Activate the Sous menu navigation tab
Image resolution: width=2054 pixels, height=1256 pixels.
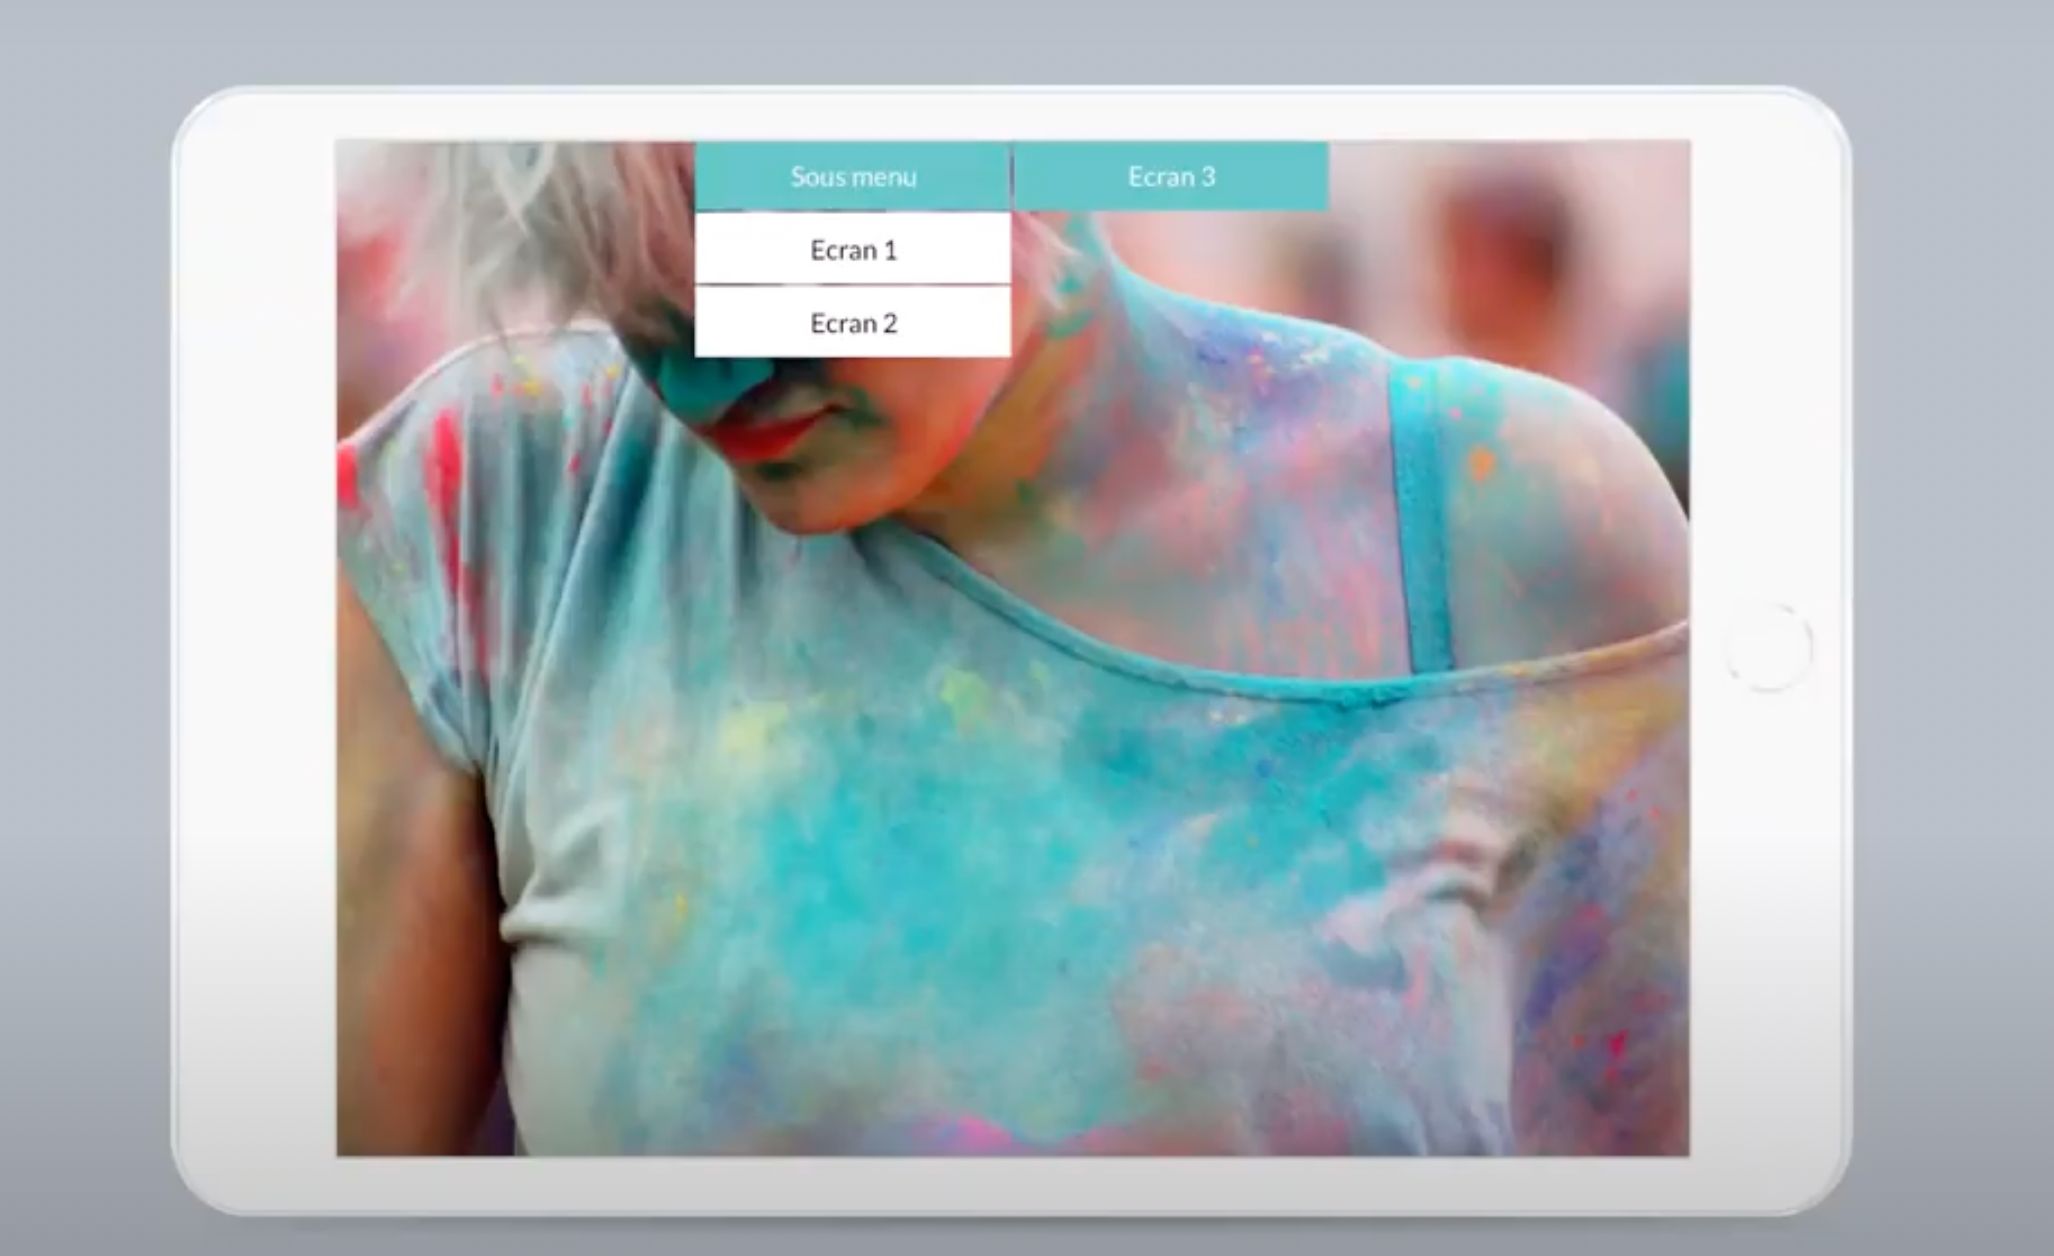853,177
